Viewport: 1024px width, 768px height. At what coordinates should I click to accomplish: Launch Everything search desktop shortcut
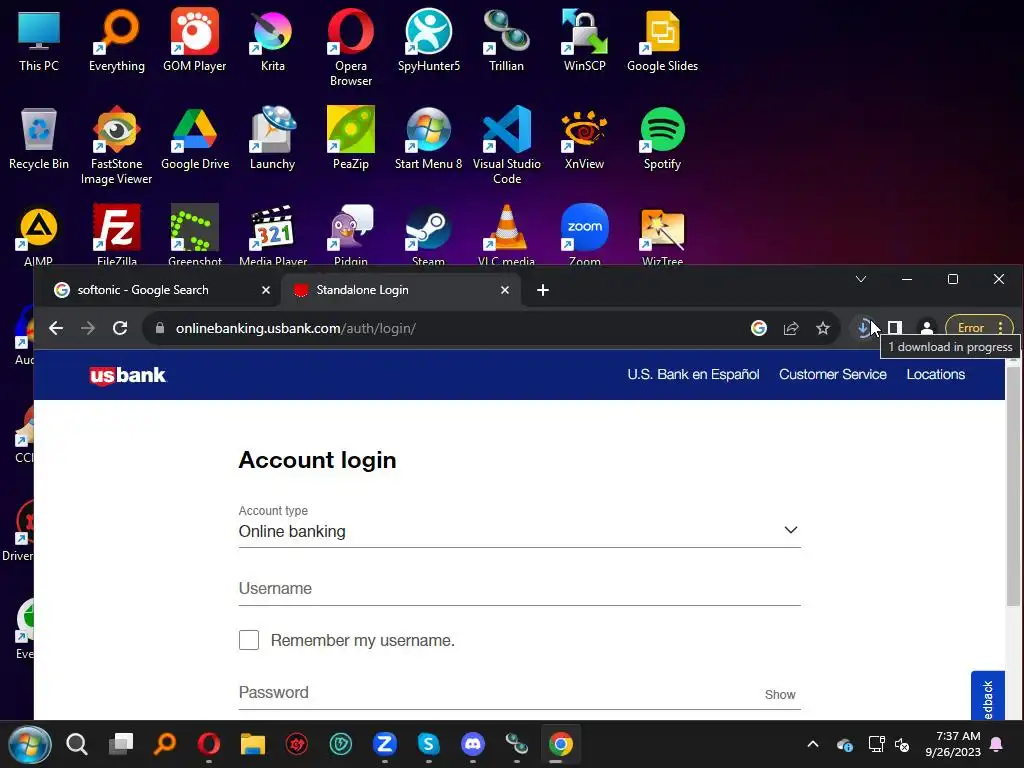[x=117, y=40]
